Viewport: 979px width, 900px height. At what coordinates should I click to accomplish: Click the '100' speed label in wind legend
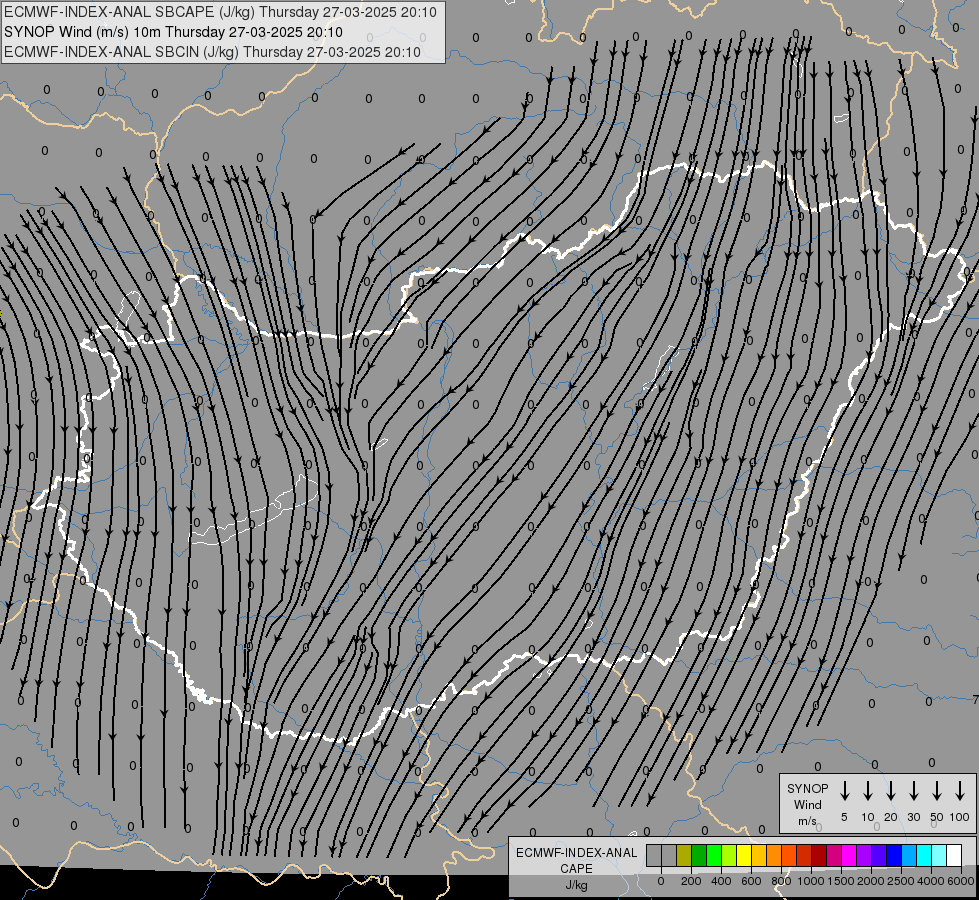(960, 817)
